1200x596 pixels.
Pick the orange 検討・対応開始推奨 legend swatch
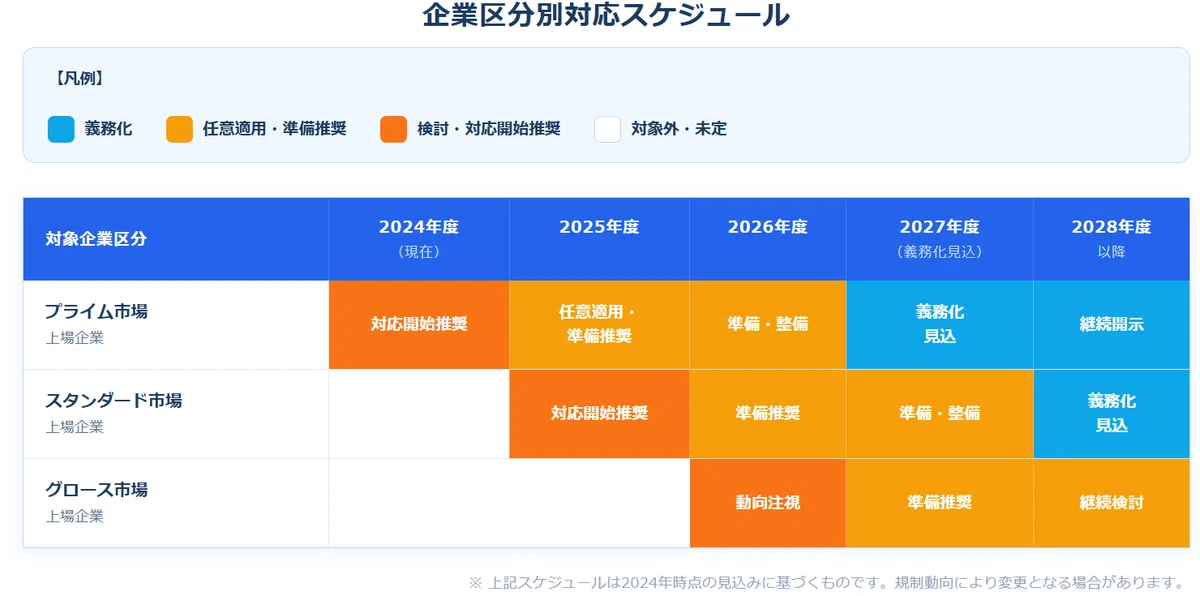coord(394,129)
